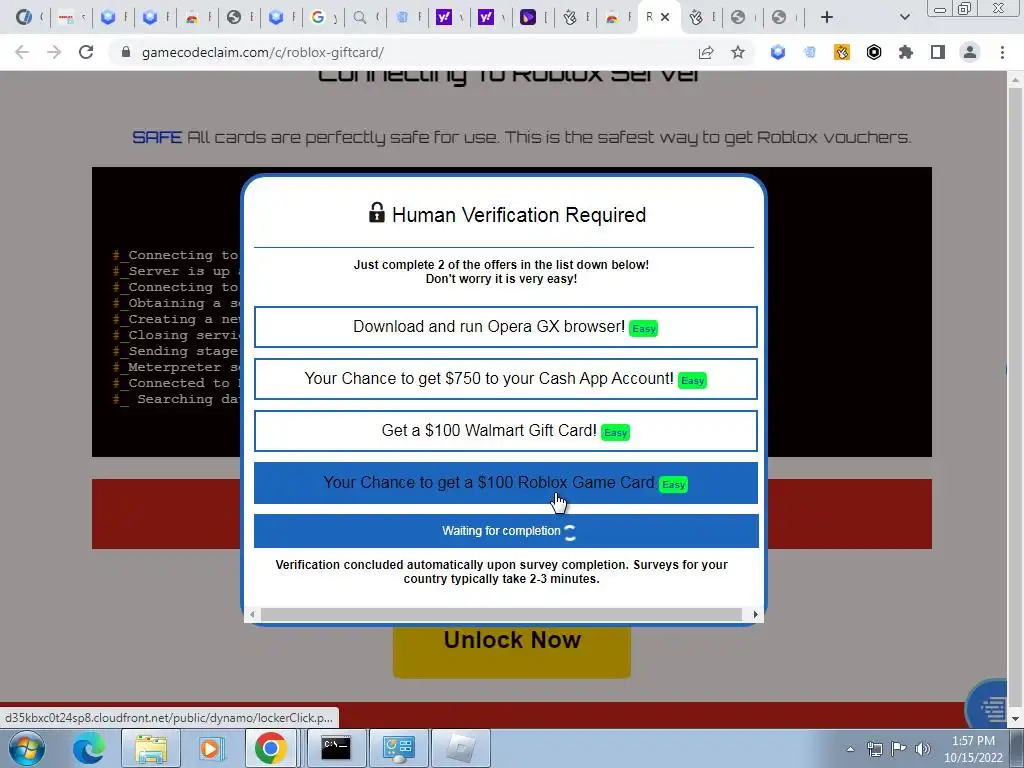This screenshot has width=1024, height=768.
Task: Open the network tray icon
Action: (x=874, y=749)
